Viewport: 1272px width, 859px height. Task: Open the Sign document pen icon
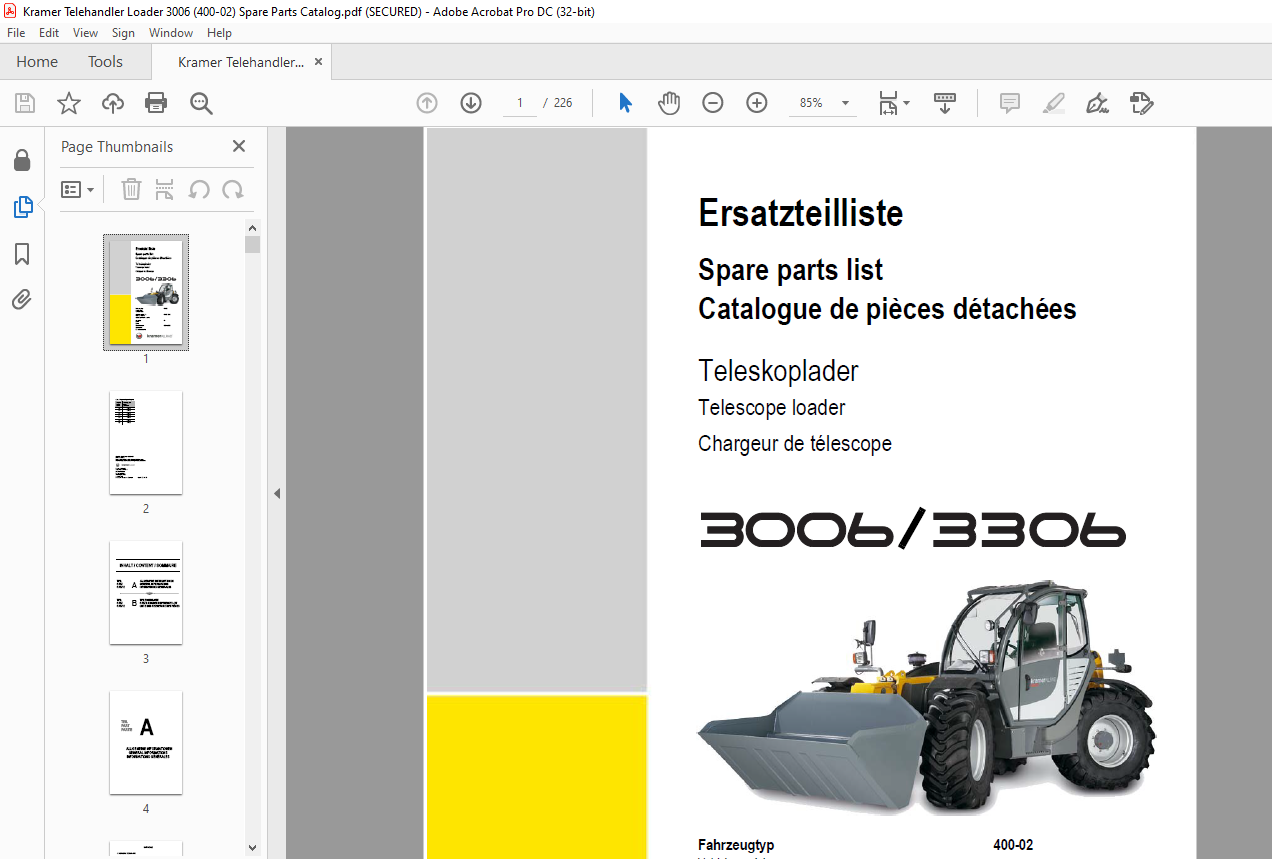click(1097, 103)
